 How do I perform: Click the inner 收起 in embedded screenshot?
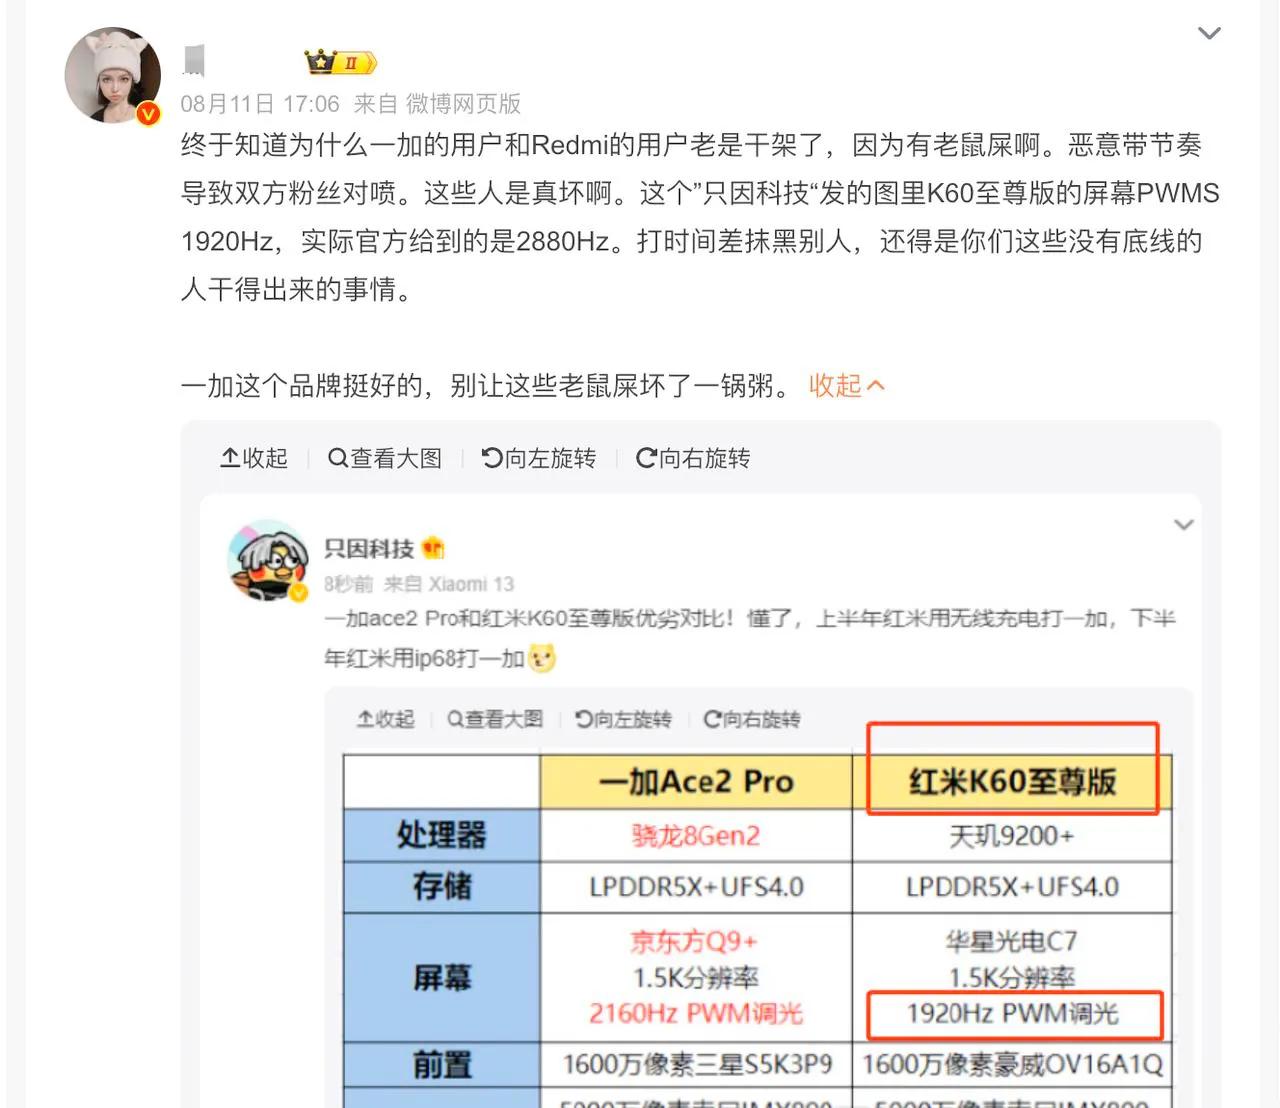click(386, 719)
